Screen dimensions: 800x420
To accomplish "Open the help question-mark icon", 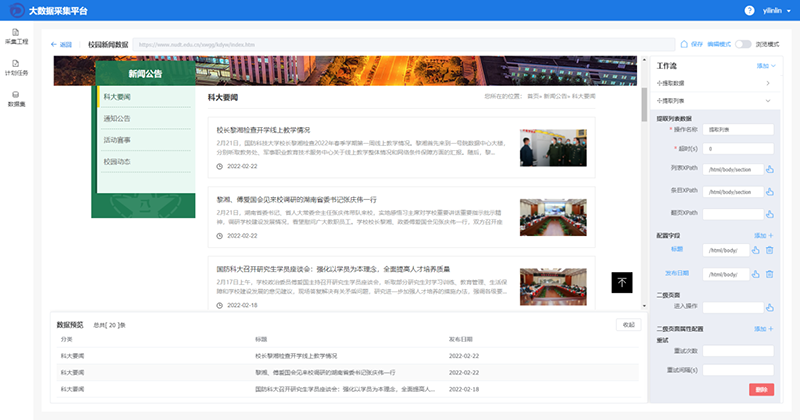I will click(749, 10).
